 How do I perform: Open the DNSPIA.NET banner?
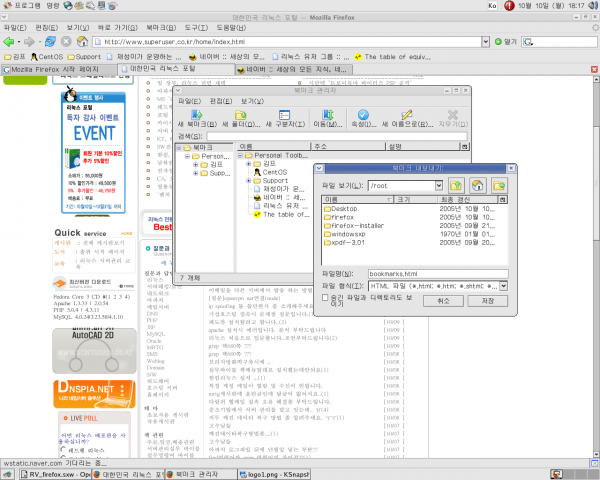[94, 394]
